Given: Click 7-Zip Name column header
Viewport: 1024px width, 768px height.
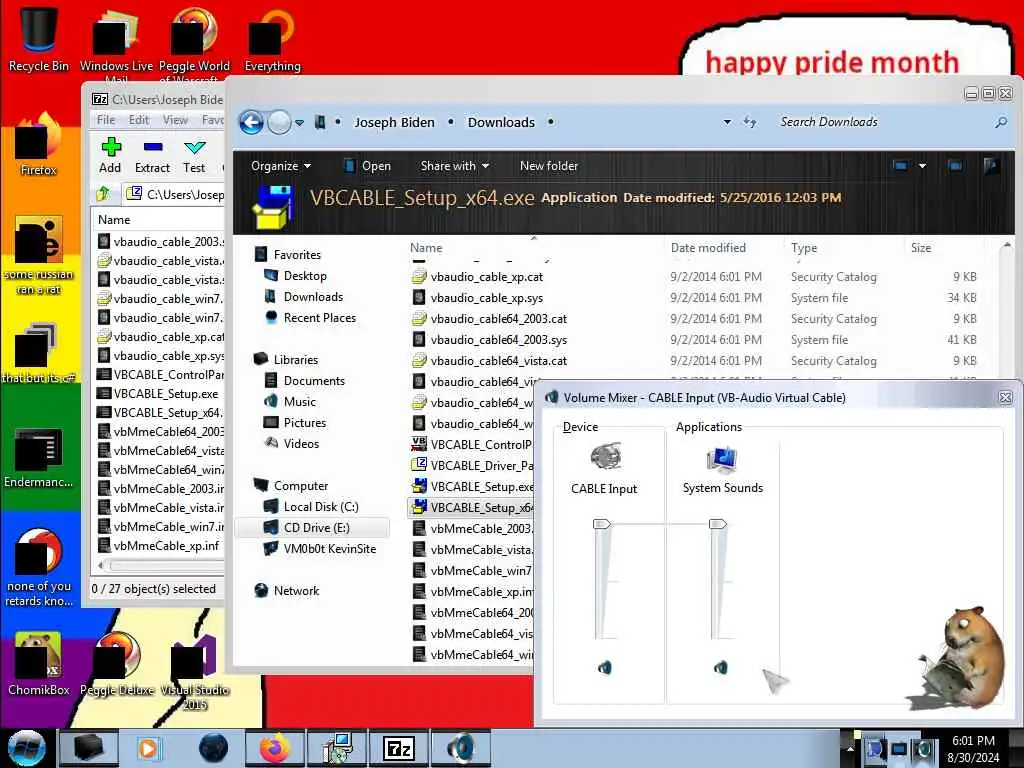Looking at the screenshot, I should (114, 219).
